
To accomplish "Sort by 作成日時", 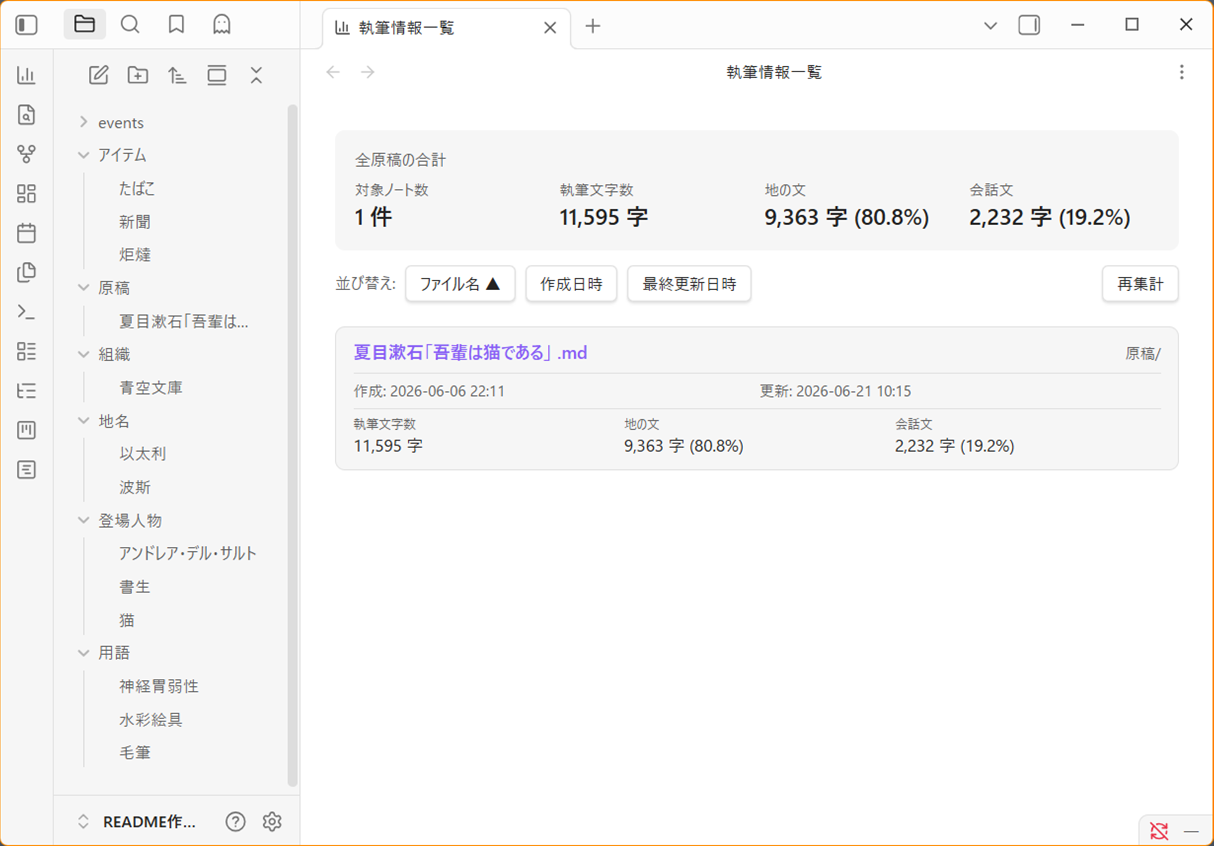I will [571, 284].
